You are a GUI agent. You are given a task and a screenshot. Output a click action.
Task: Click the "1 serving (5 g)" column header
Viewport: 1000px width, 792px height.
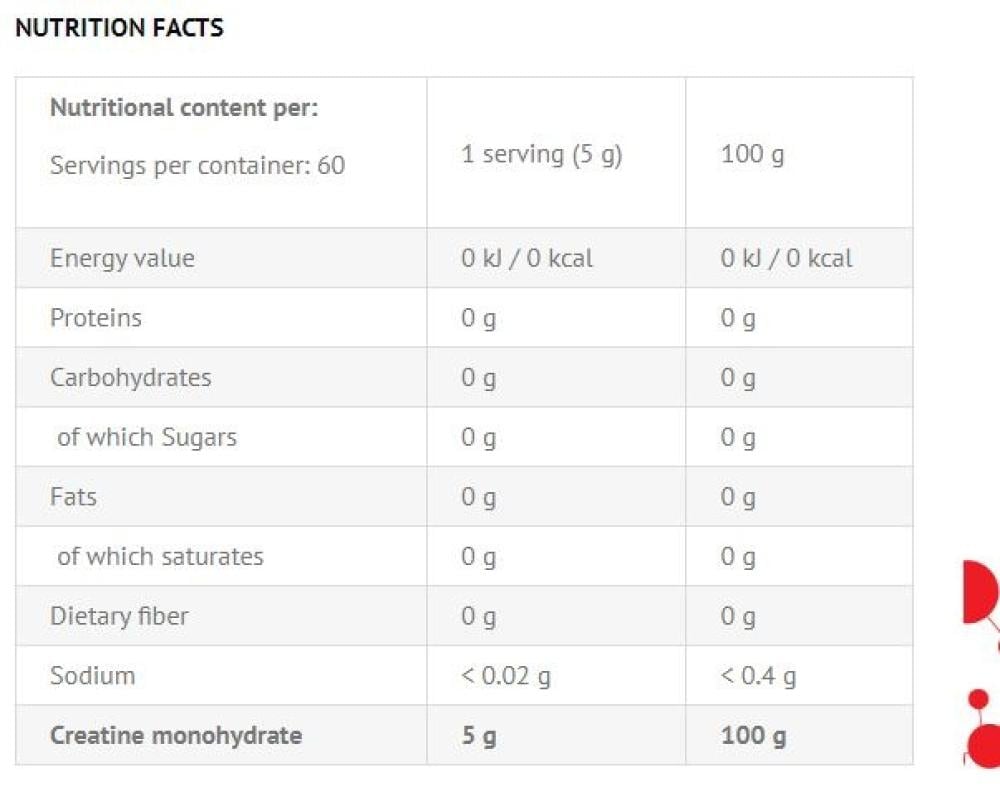pos(541,155)
